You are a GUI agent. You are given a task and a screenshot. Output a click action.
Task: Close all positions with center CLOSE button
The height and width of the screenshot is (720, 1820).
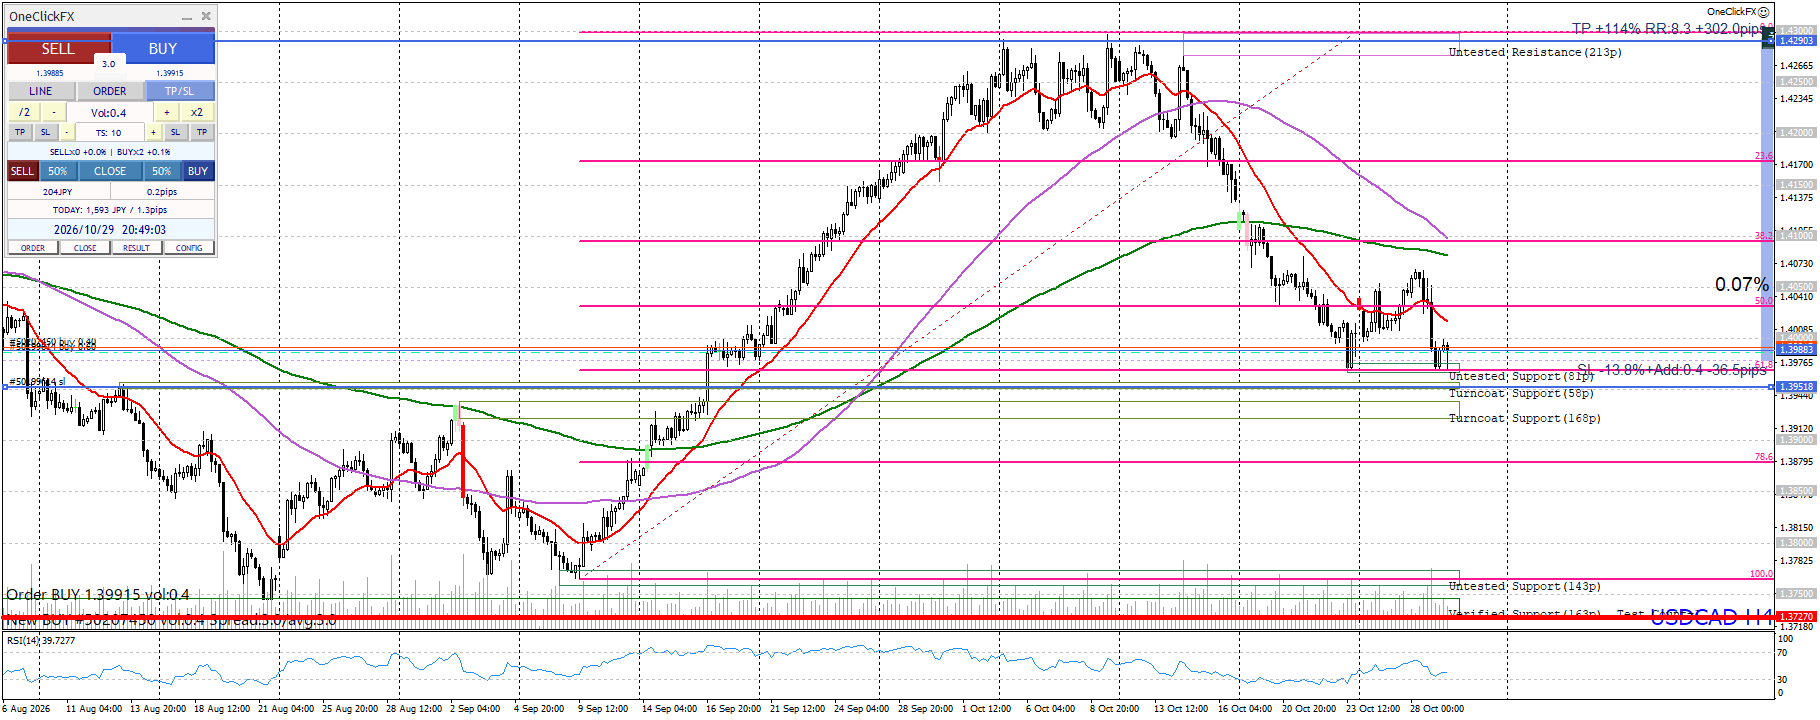coord(110,171)
